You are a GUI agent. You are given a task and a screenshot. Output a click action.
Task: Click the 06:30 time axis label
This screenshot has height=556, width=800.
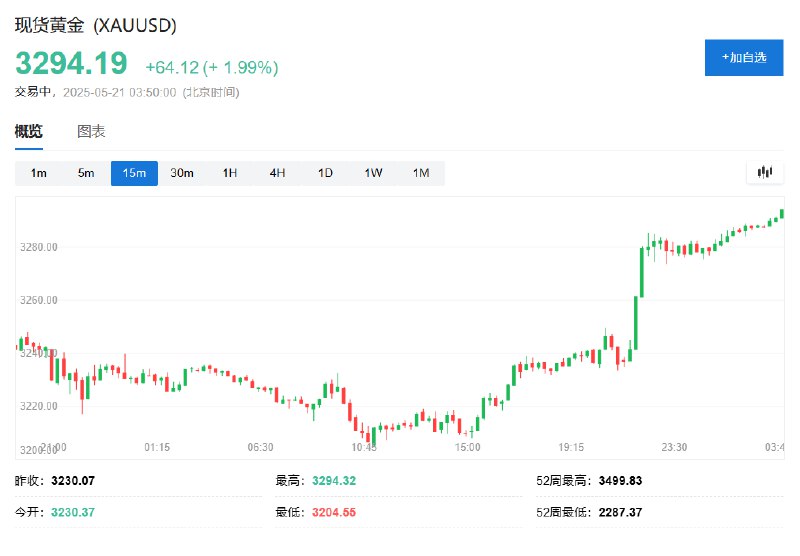click(x=261, y=447)
